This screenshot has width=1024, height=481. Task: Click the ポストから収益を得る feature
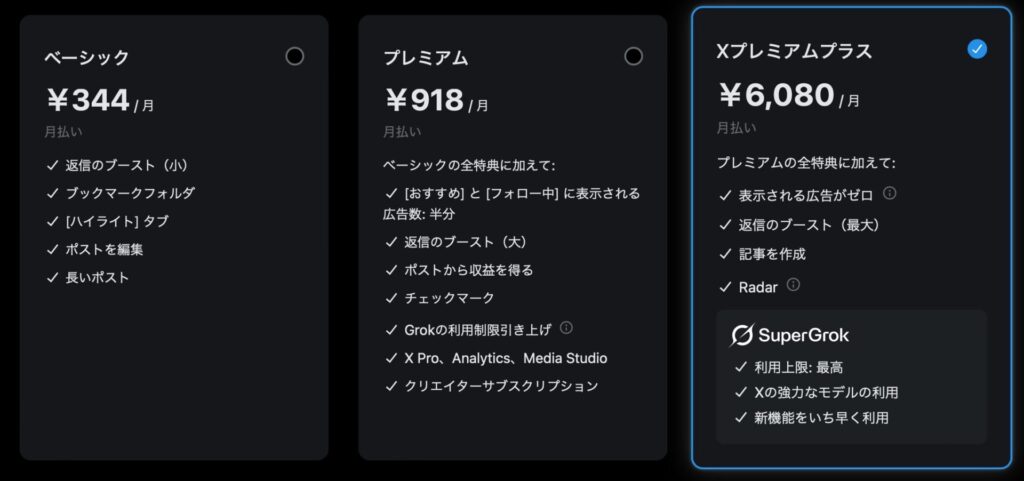[x=468, y=270]
